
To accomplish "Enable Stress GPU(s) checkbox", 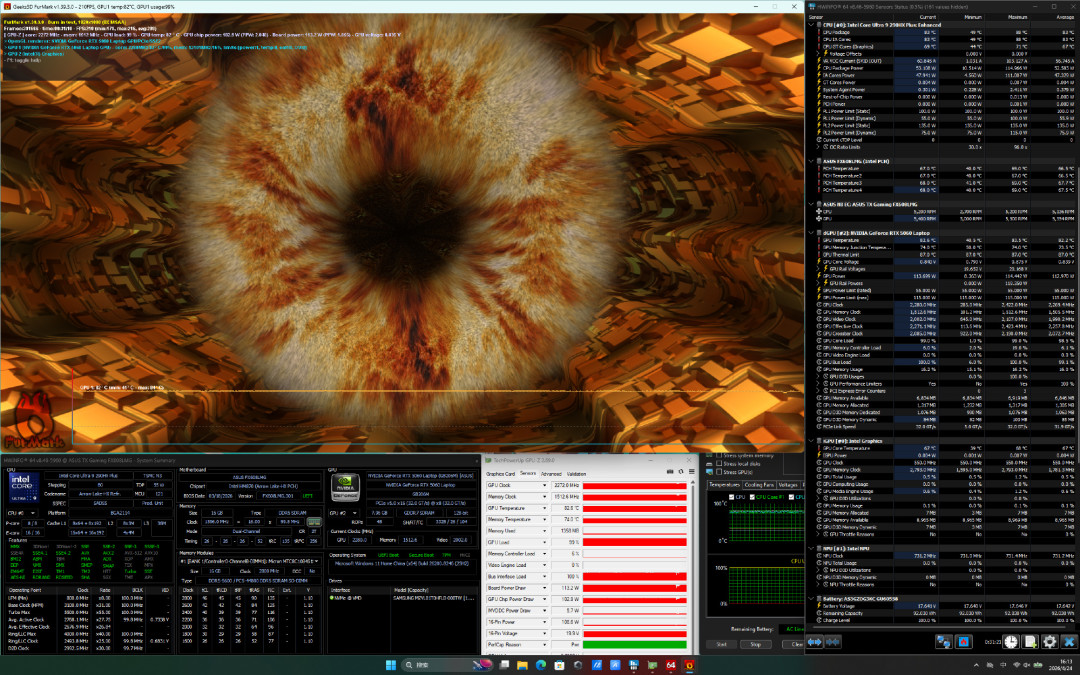I will click(x=719, y=472).
